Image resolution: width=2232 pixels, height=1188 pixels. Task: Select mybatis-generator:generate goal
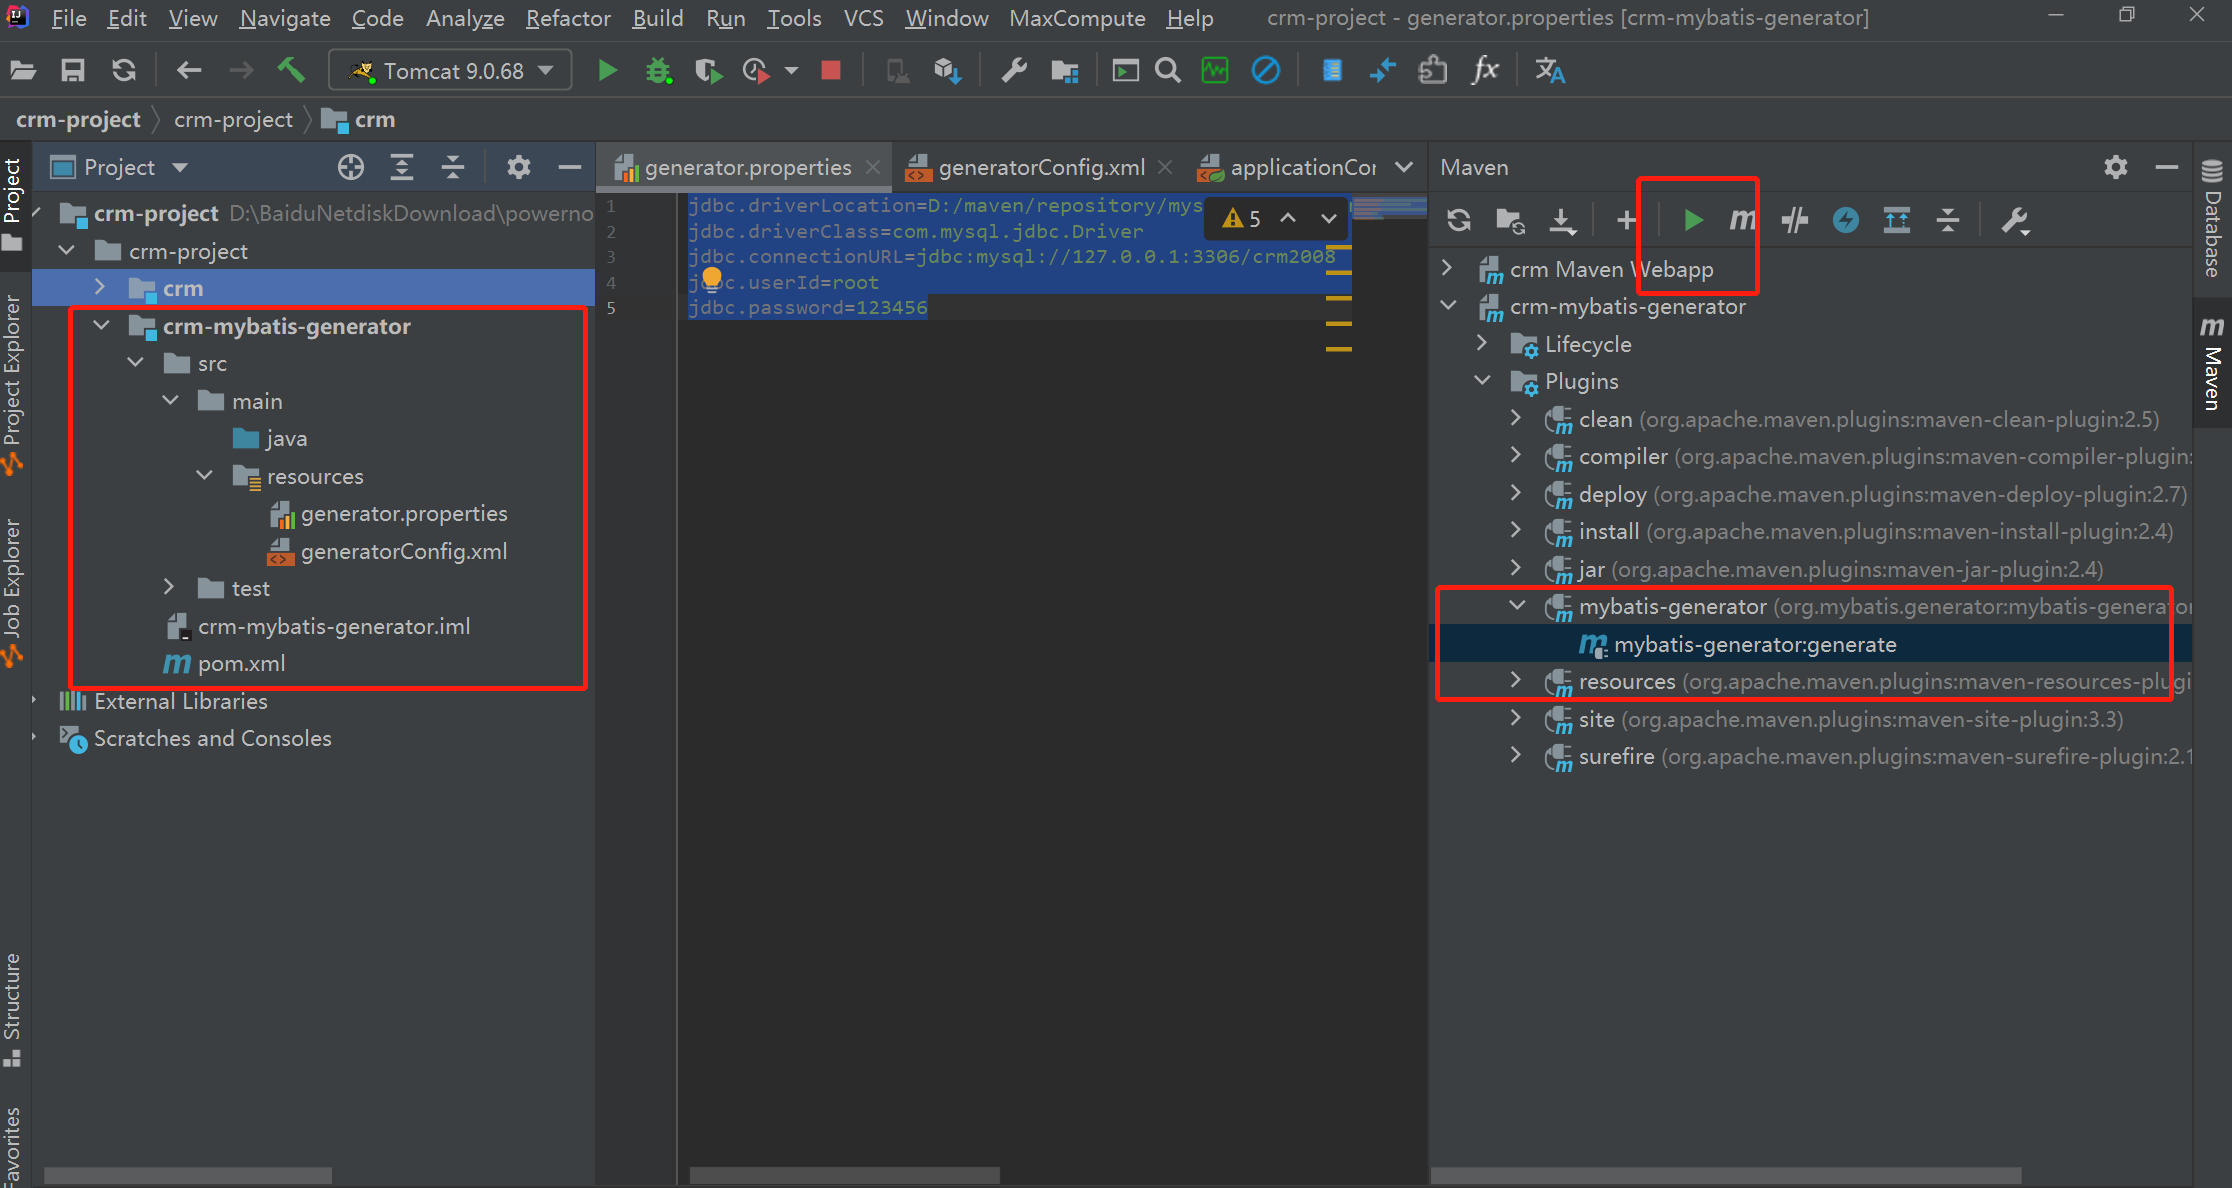(1754, 645)
